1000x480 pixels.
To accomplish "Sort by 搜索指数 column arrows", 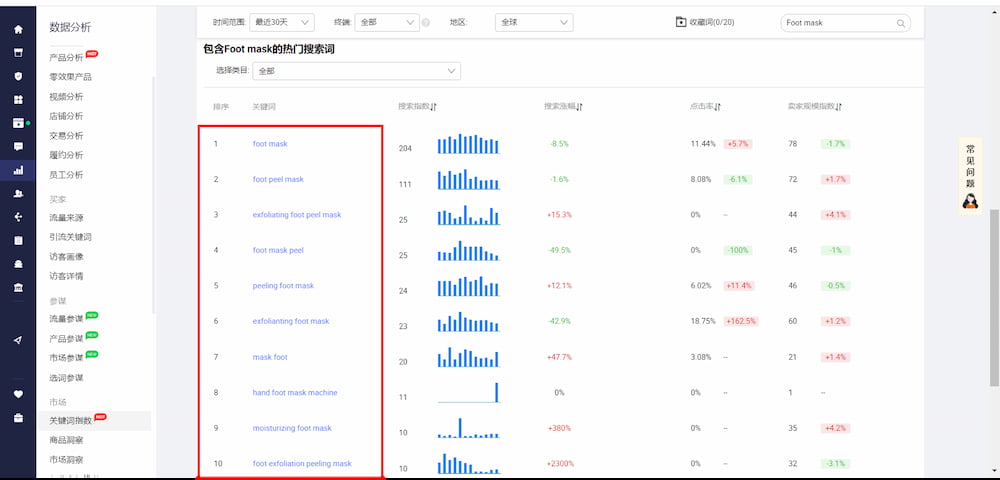I will click(434, 107).
